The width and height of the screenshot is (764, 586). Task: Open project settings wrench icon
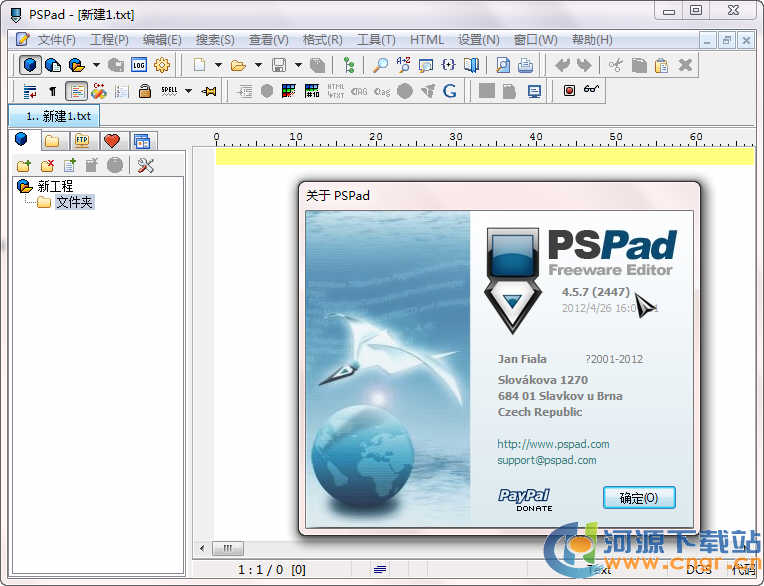coord(146,165)
